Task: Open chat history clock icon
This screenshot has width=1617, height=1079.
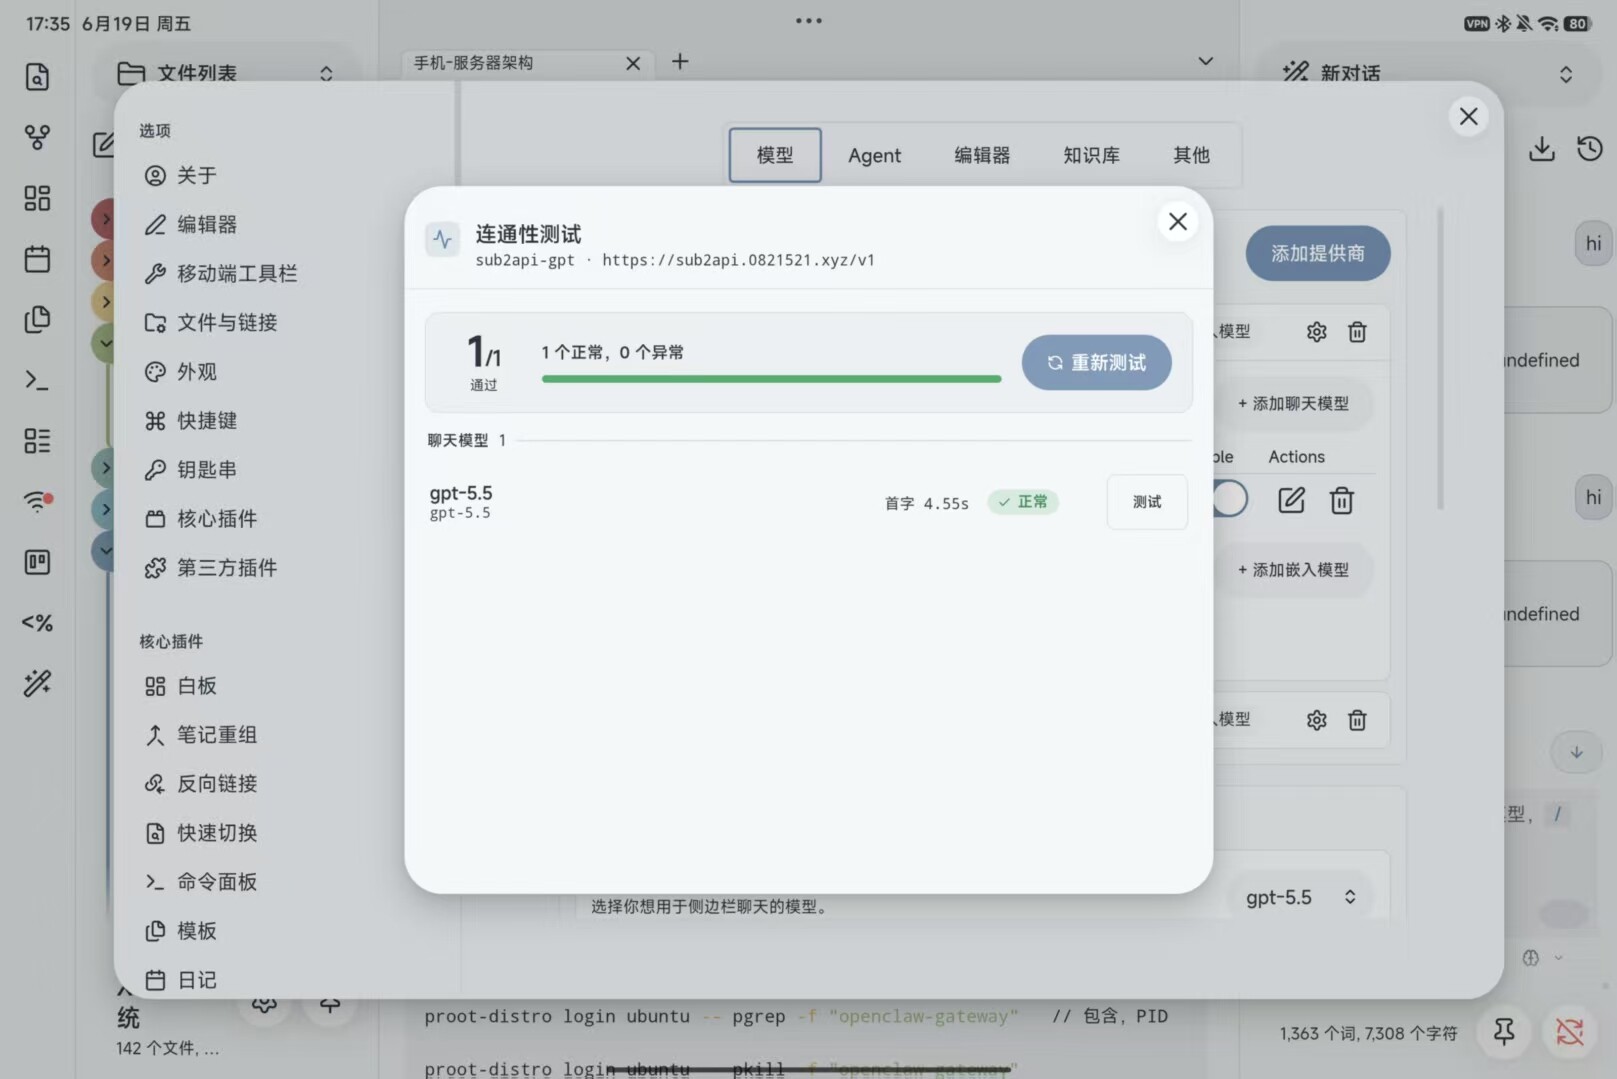Action: point(1590,149)
